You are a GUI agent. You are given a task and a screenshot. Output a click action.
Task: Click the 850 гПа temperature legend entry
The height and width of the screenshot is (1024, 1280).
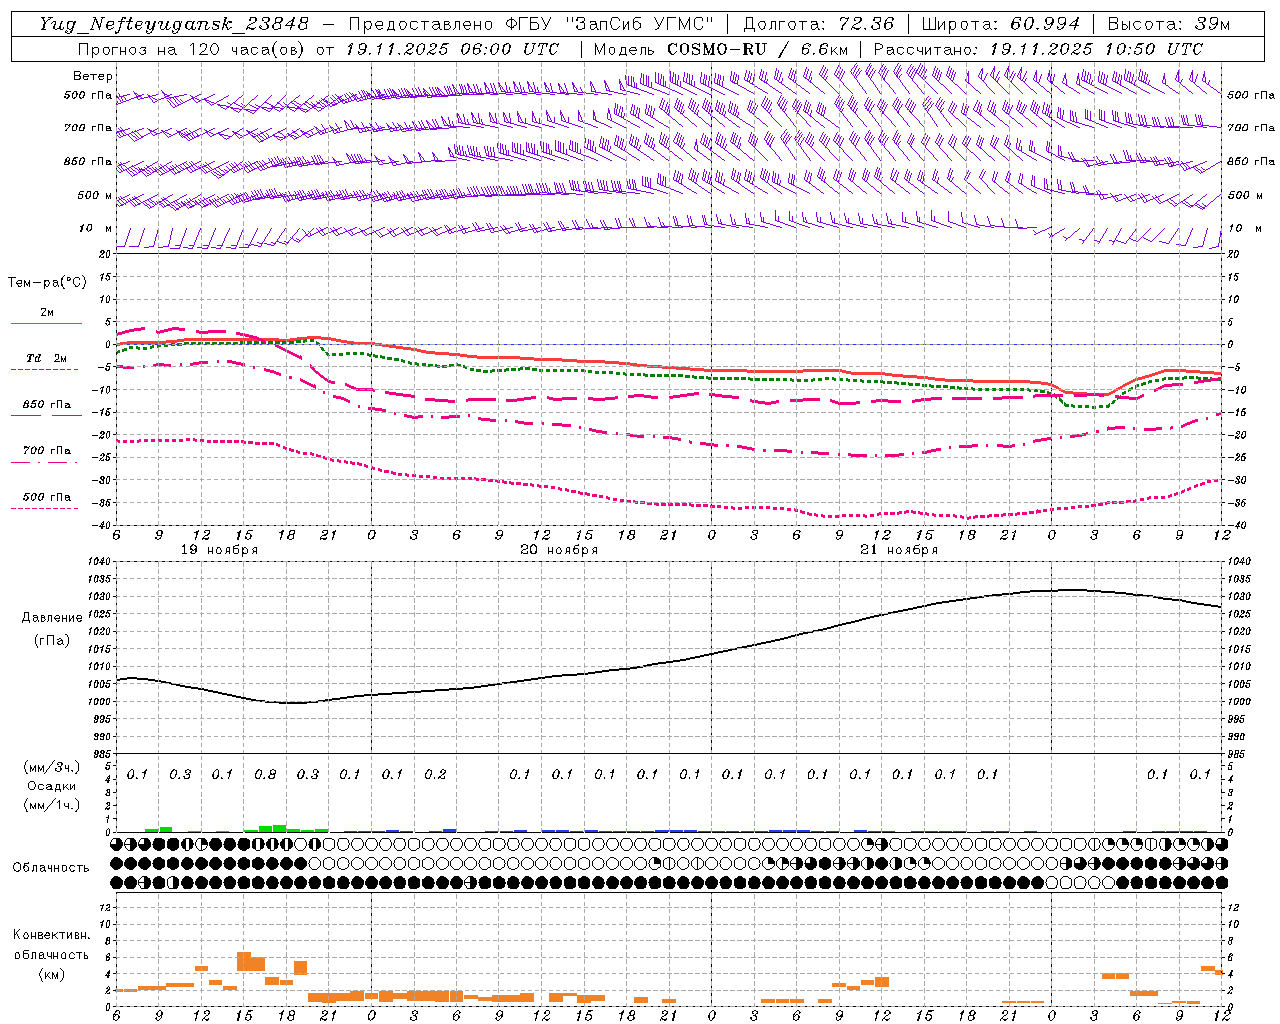[x=46, y=408]
